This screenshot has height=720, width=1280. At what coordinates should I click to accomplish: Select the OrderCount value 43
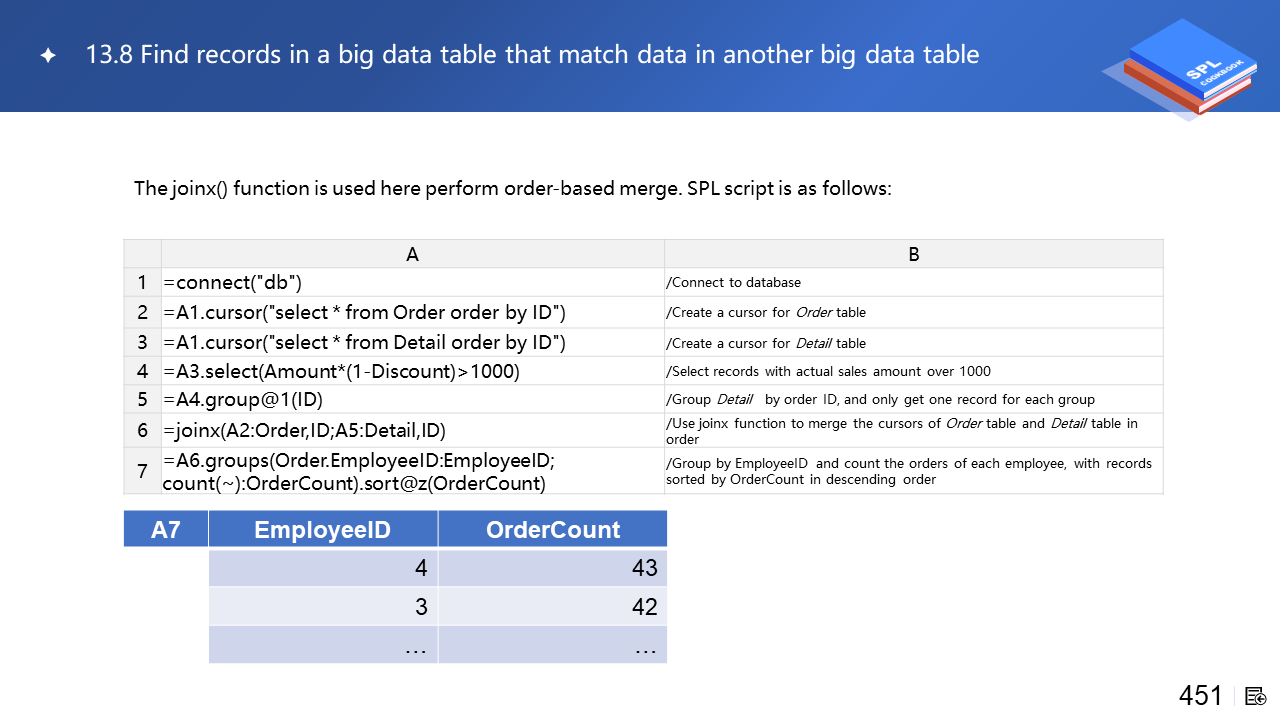point(552,568)
